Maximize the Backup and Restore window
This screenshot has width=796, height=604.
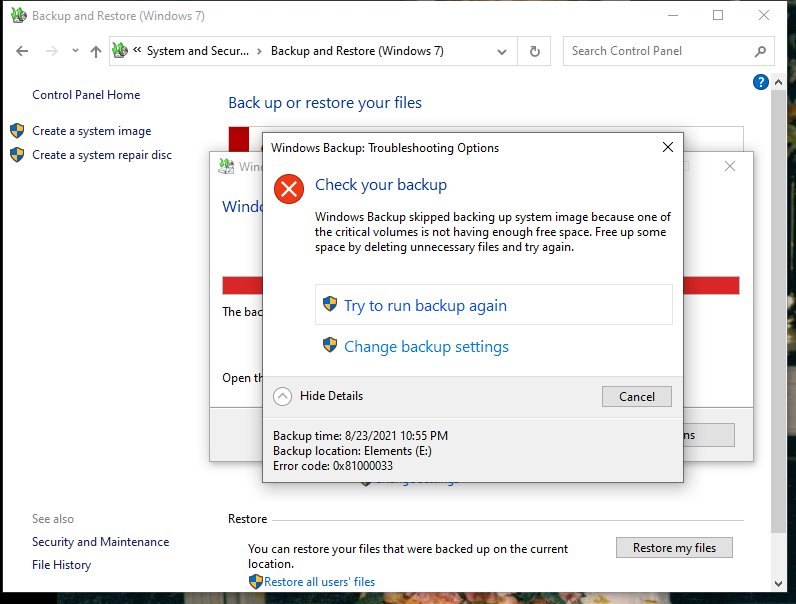click(x=718, y=15)
